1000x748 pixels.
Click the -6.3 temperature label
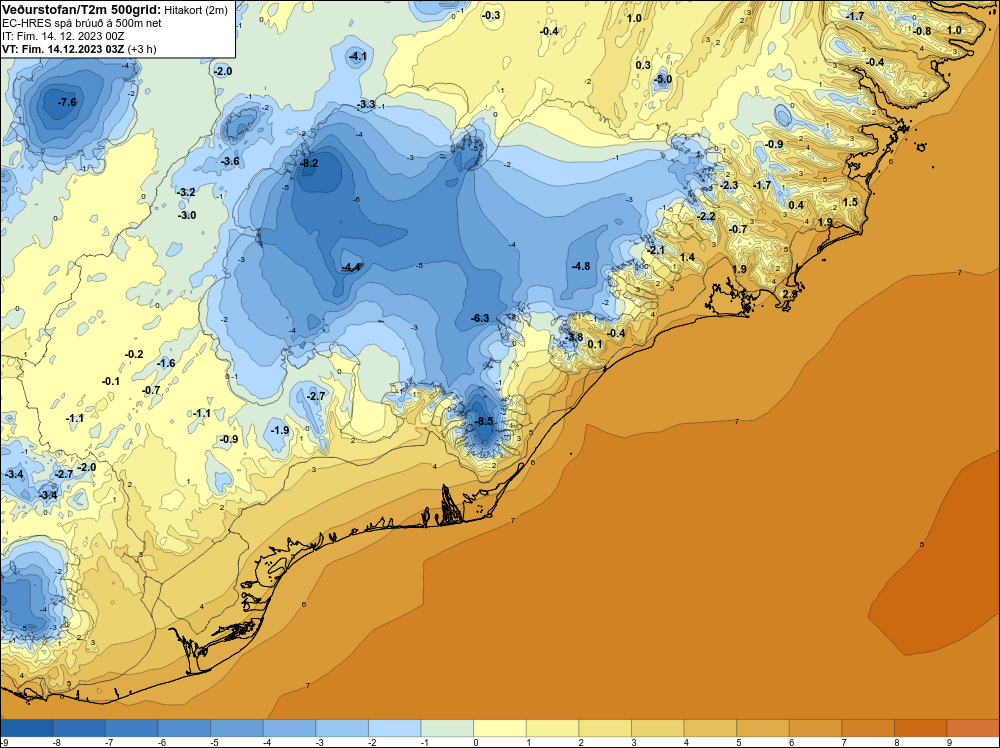tap(480, 318)
